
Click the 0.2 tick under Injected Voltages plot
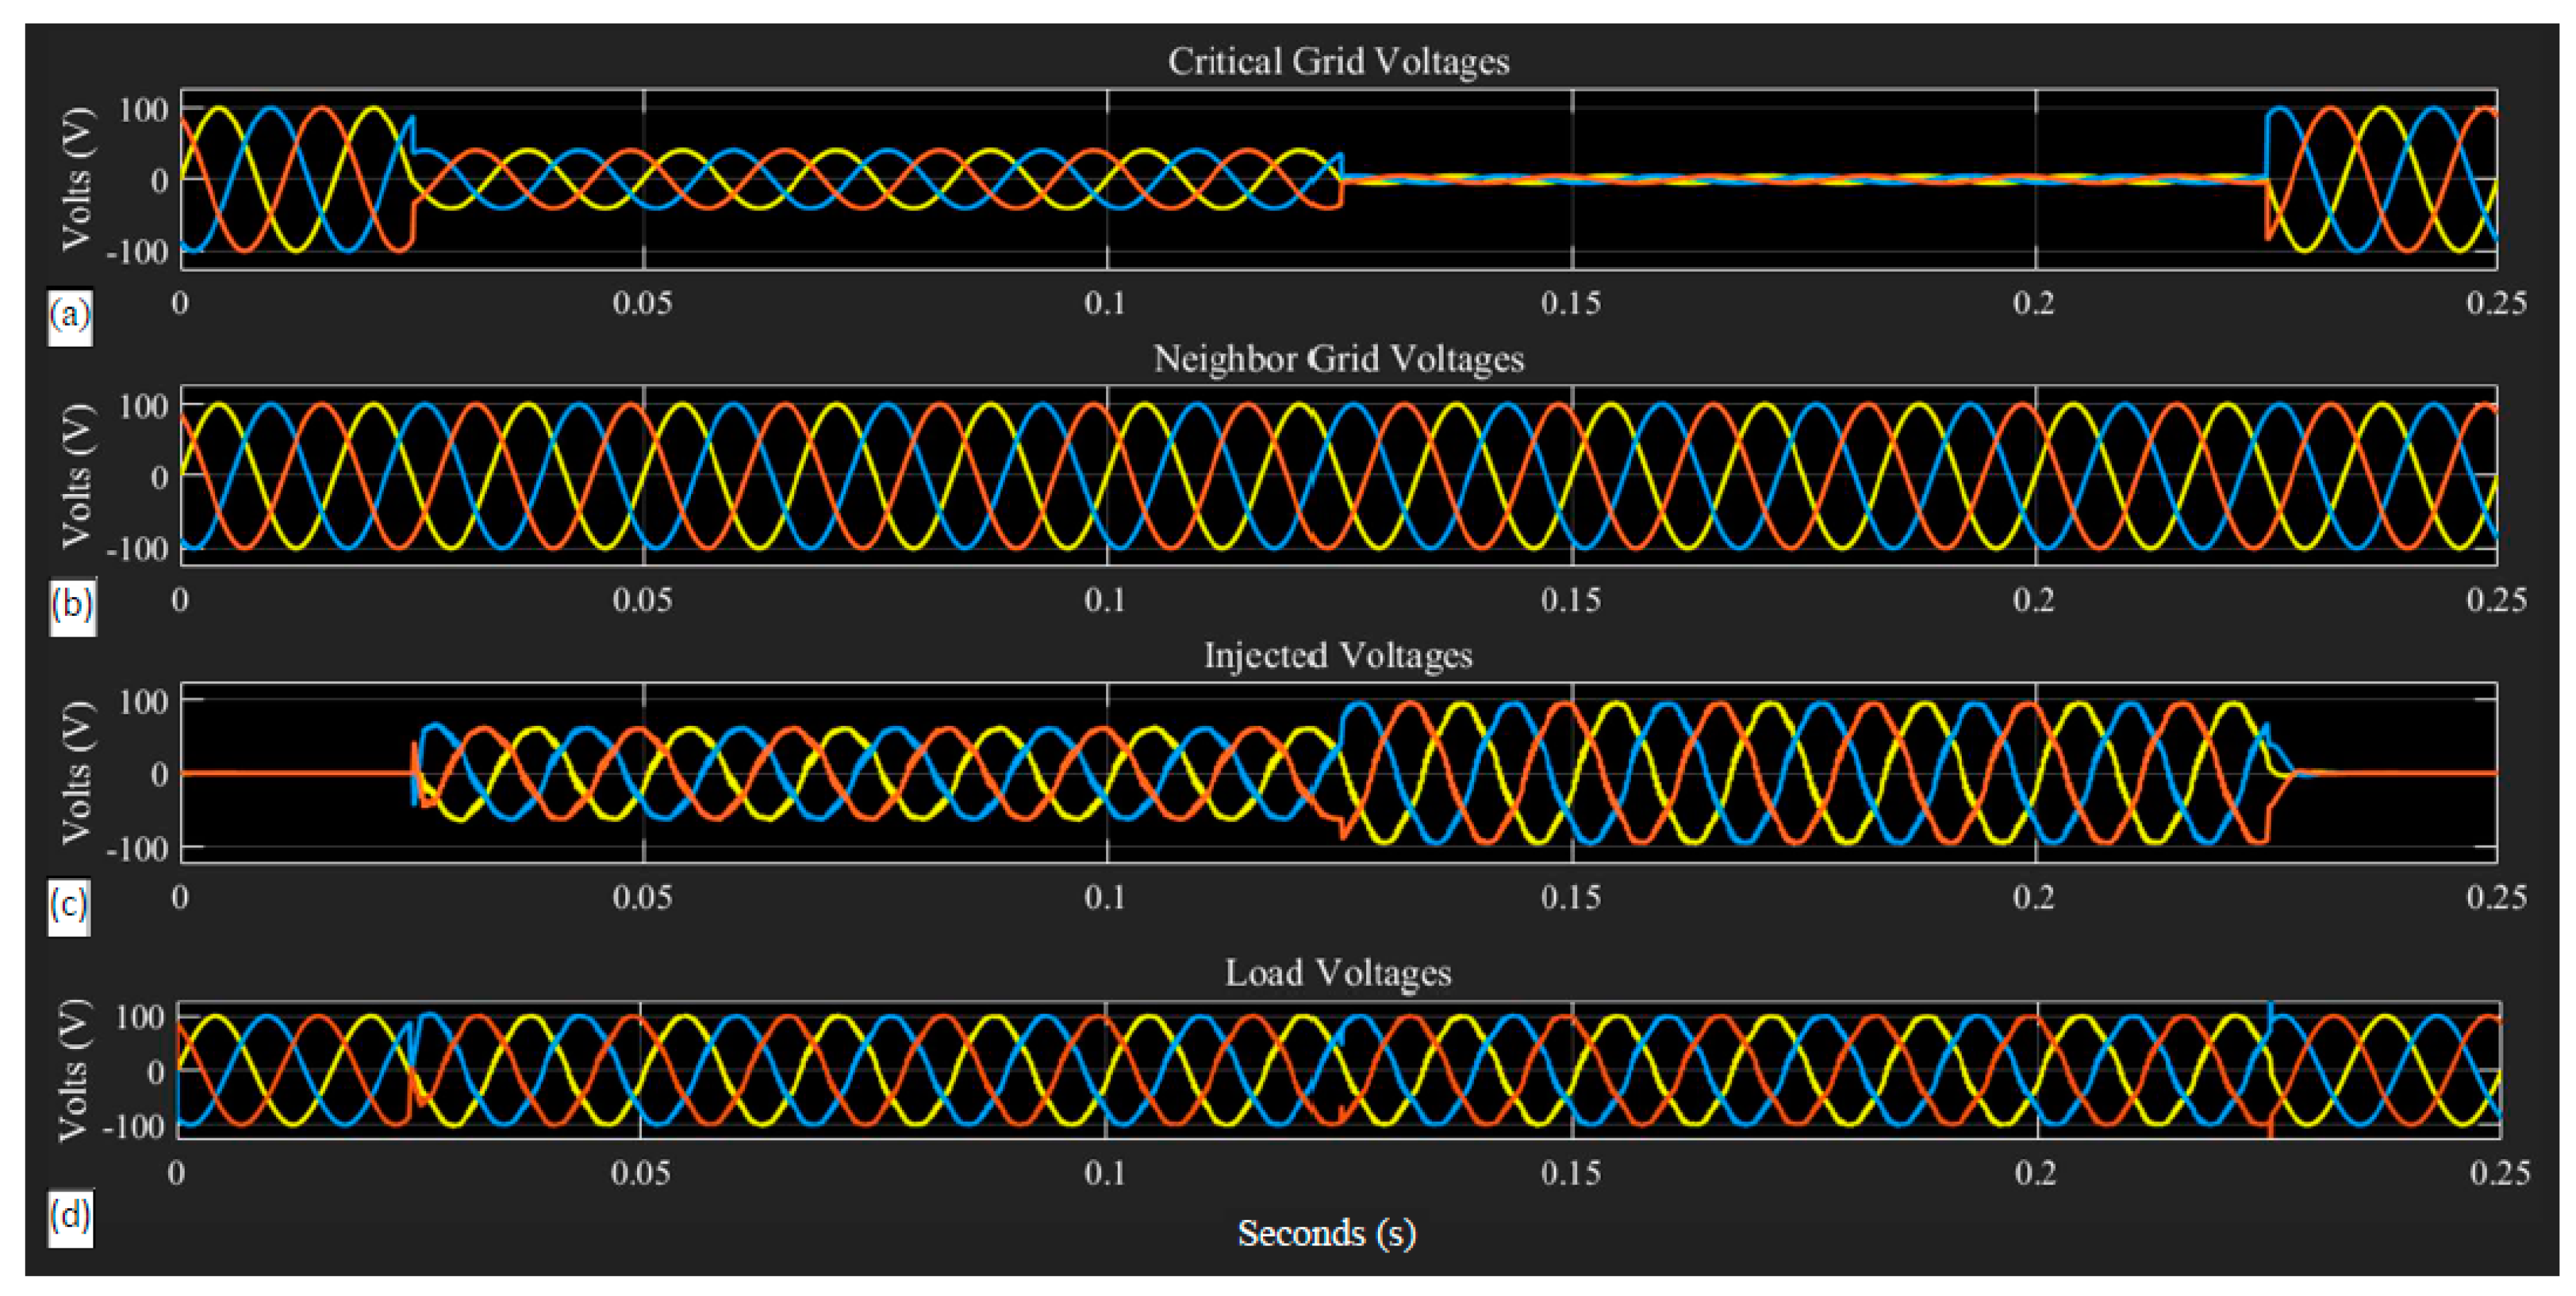click(2034, 898)
